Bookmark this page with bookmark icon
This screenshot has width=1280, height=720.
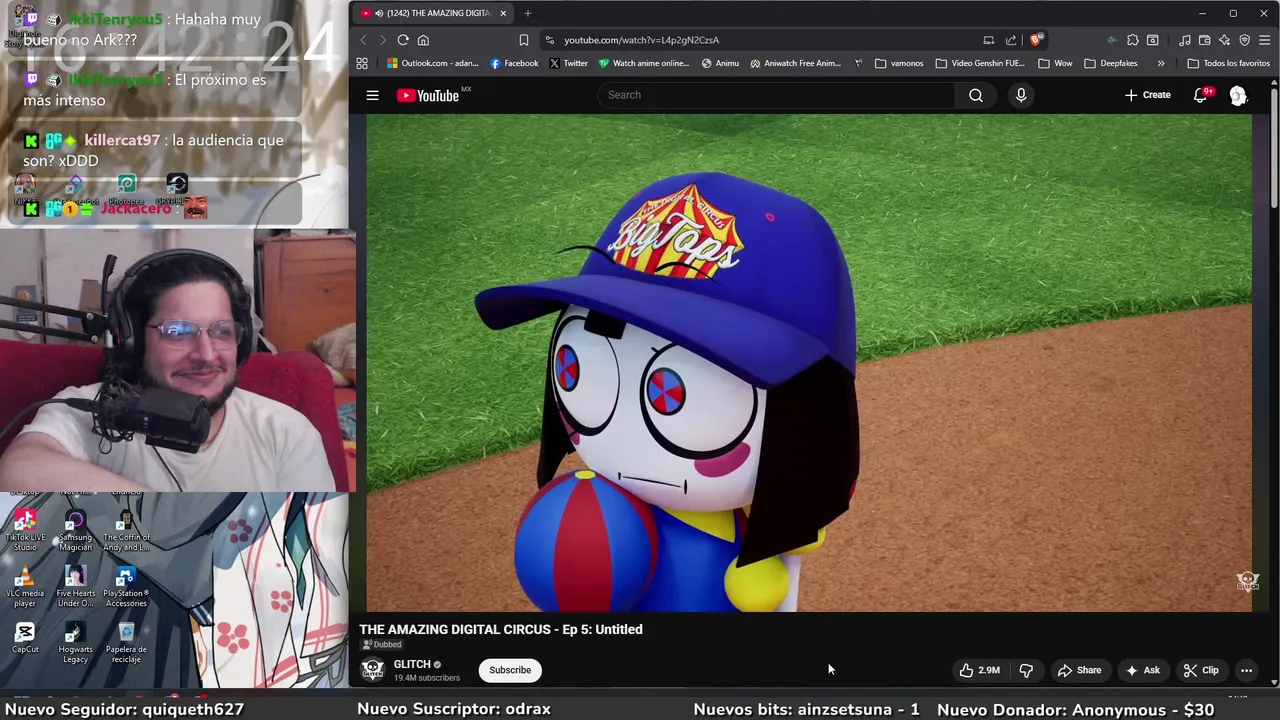523,40
